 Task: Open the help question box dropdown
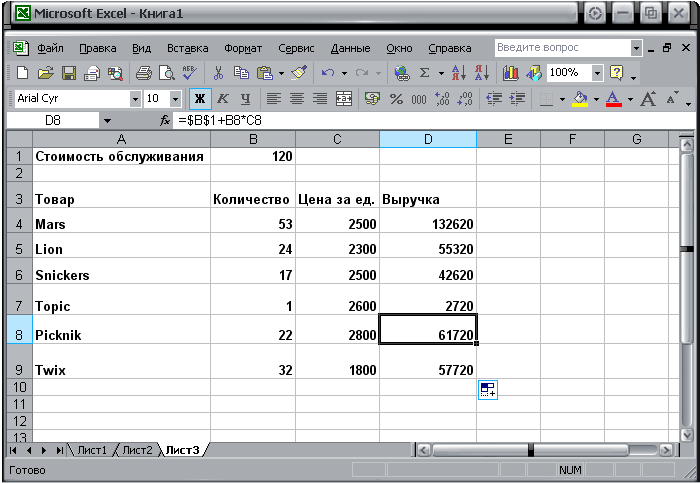[636, 48]
